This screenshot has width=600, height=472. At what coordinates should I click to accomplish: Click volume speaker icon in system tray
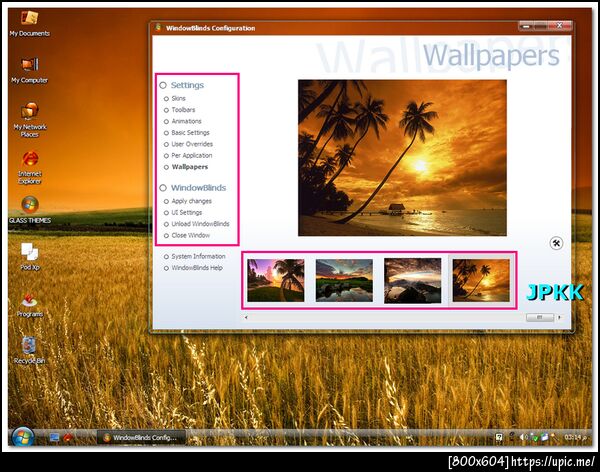coord(523,437)
